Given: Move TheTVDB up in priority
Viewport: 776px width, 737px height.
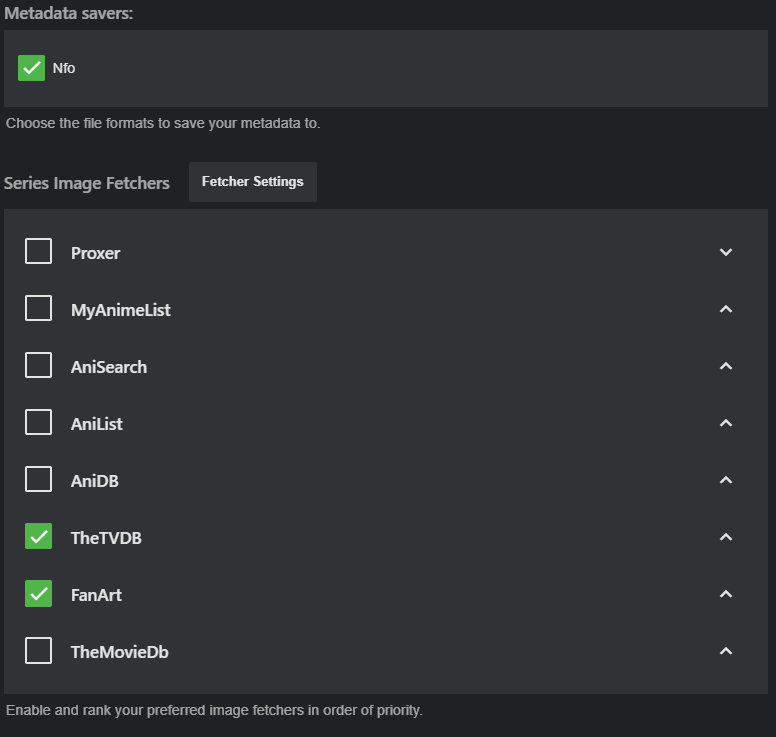Looking at the screenshot, I should coord(726,537).
